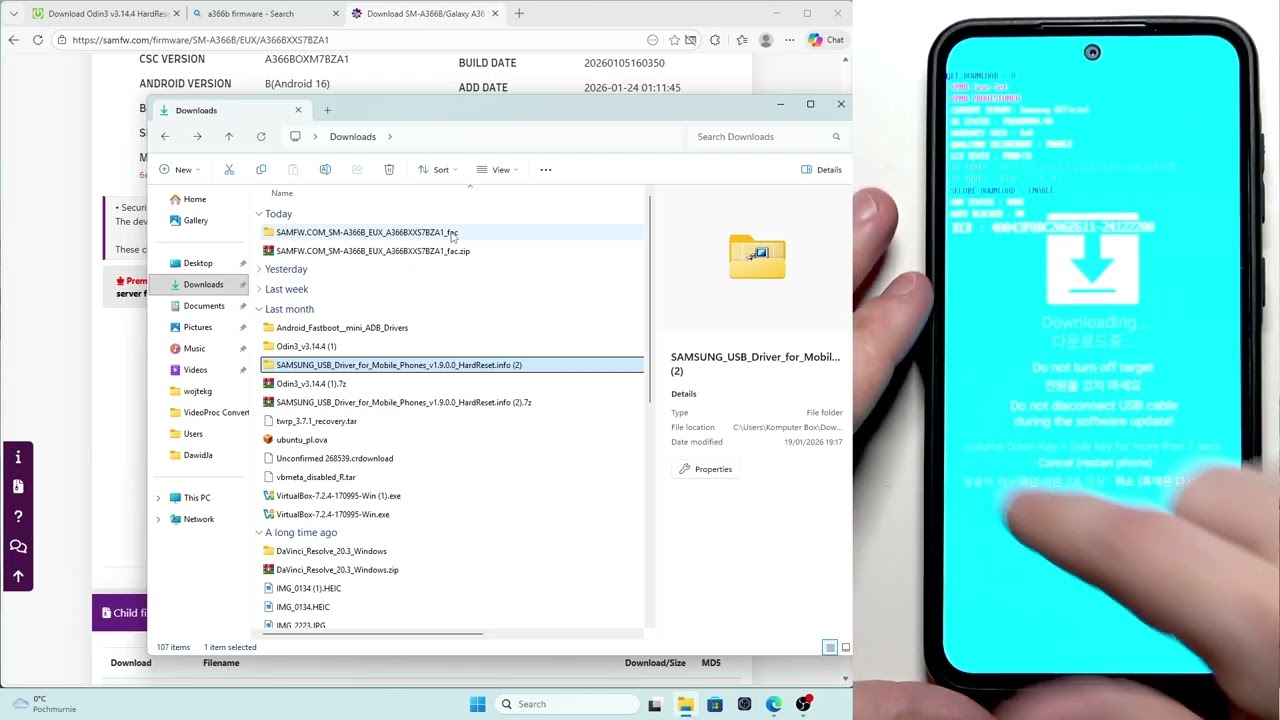The image size is (1280, 720).
Task: Open the Sort dropdown menu
Action: point(439,170)
